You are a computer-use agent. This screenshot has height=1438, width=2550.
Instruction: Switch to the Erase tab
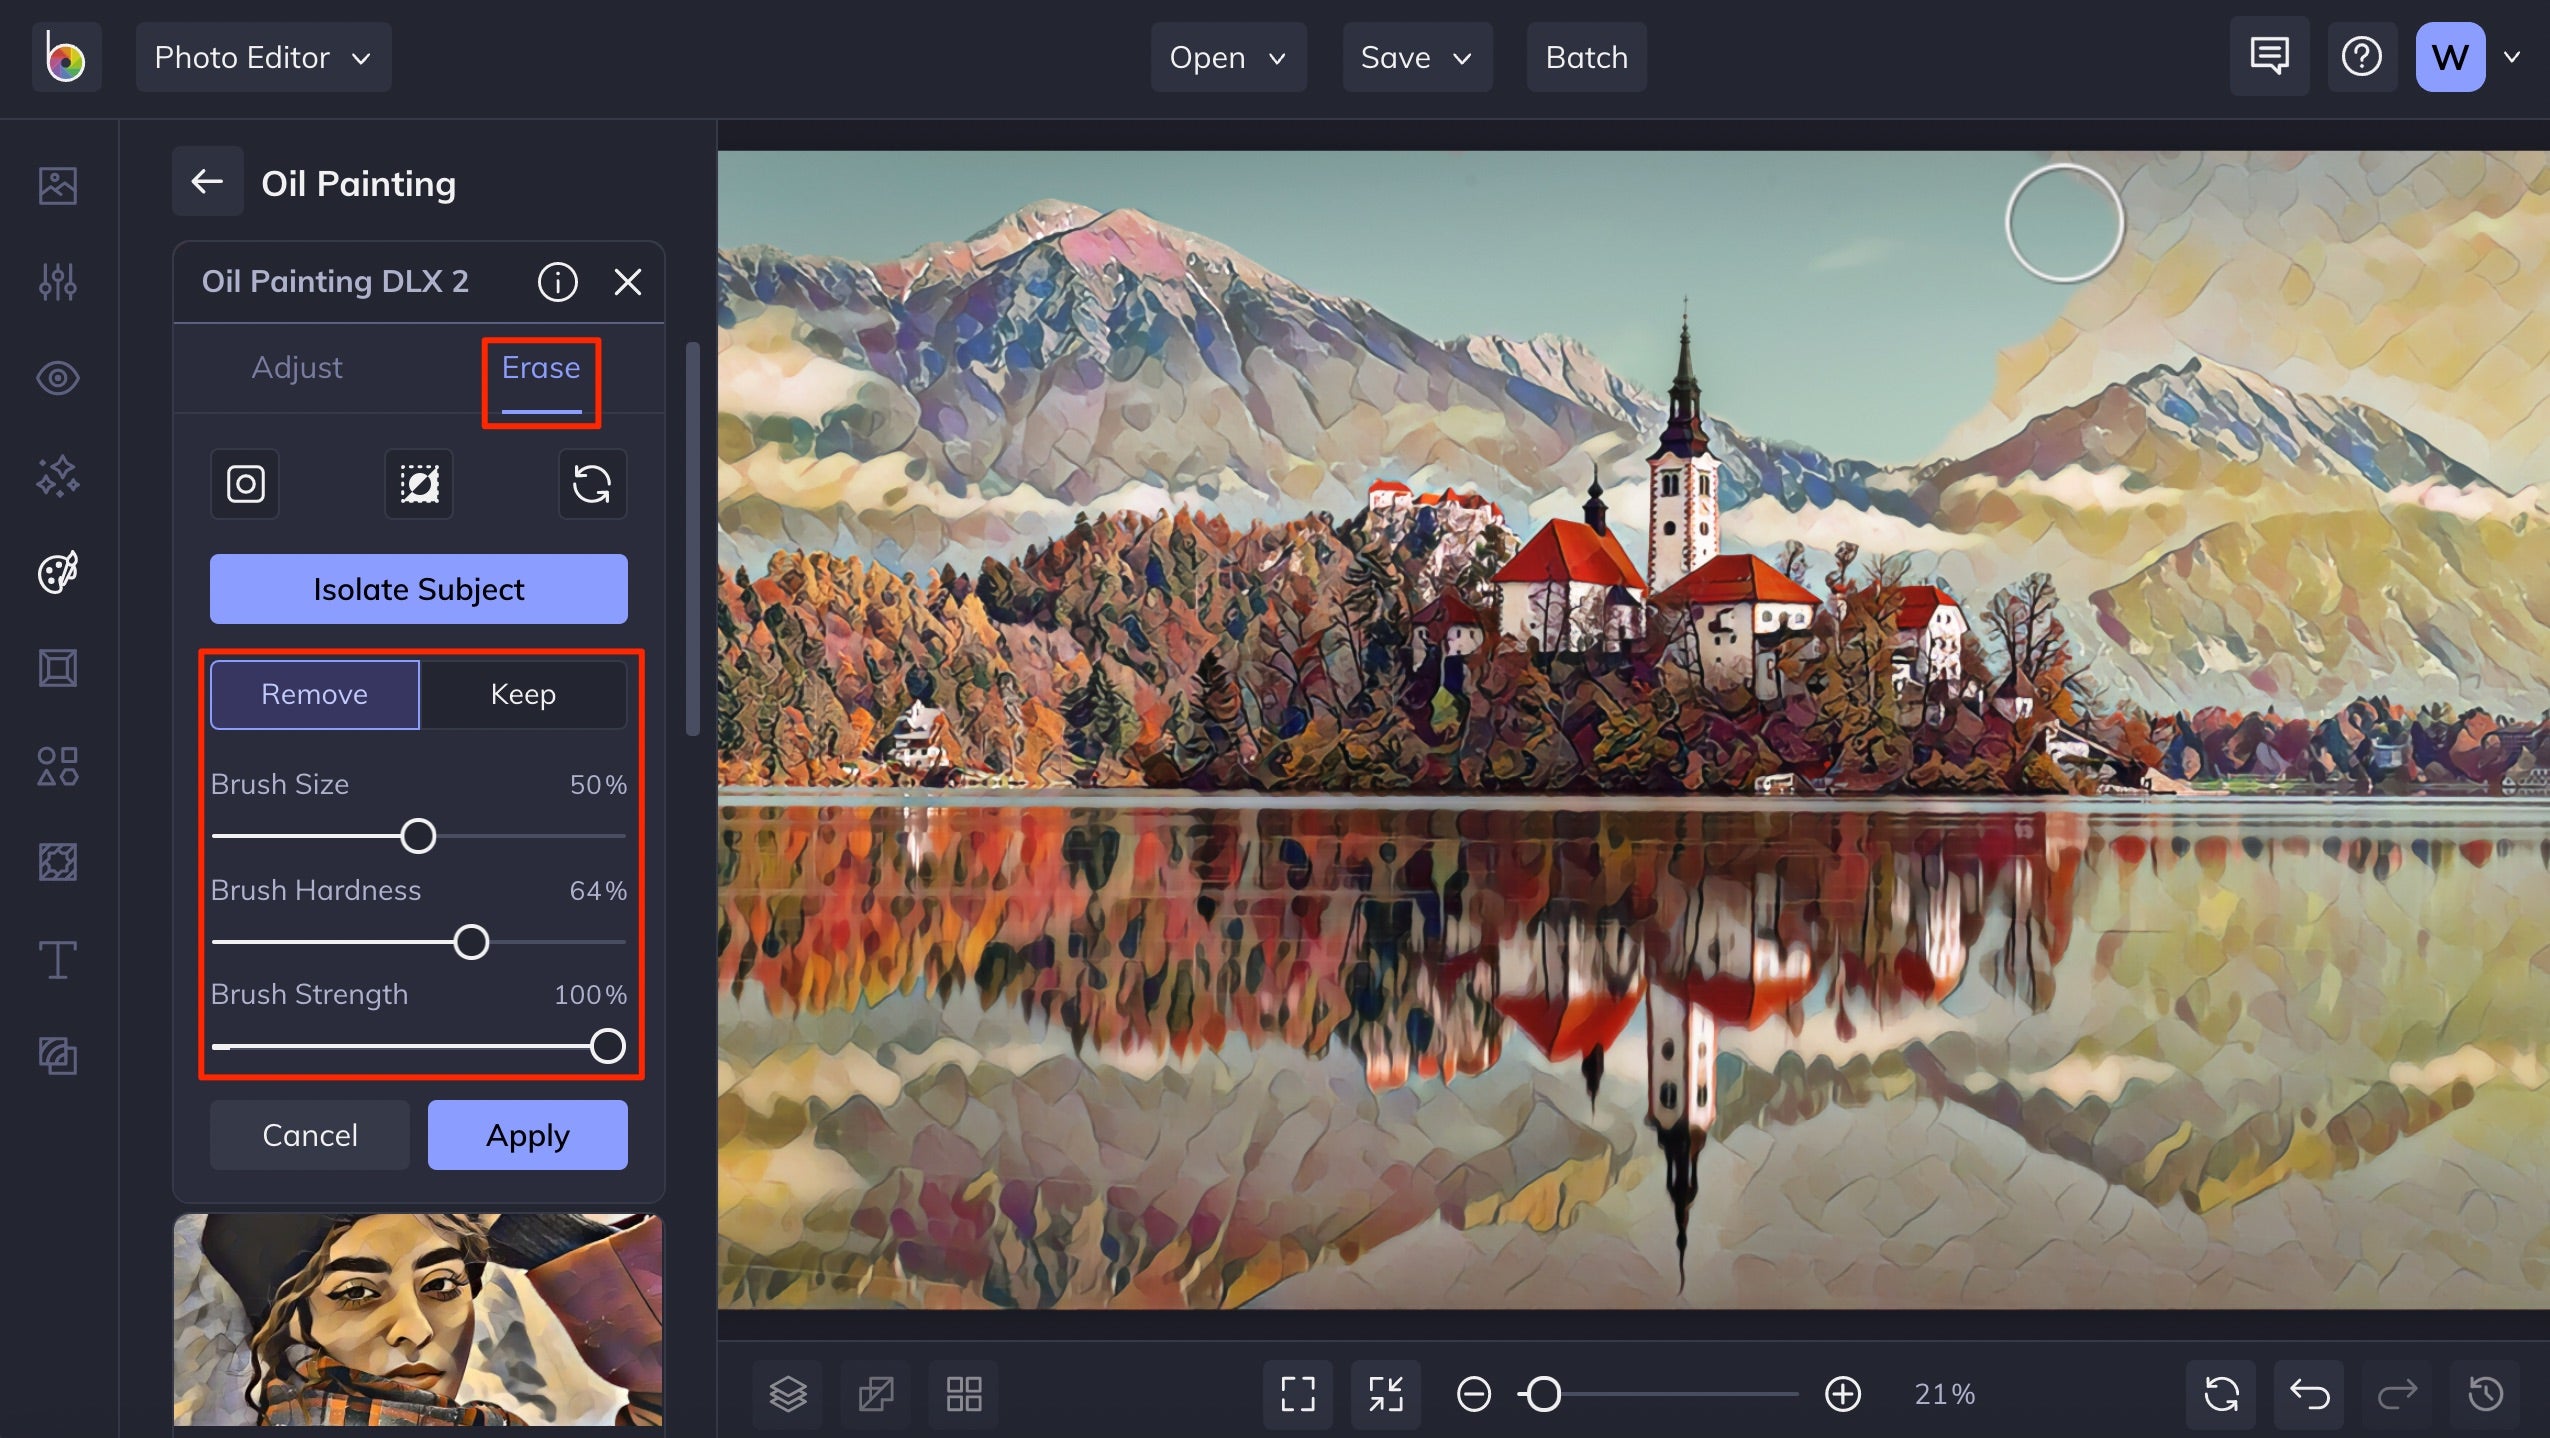pos(540,368)
